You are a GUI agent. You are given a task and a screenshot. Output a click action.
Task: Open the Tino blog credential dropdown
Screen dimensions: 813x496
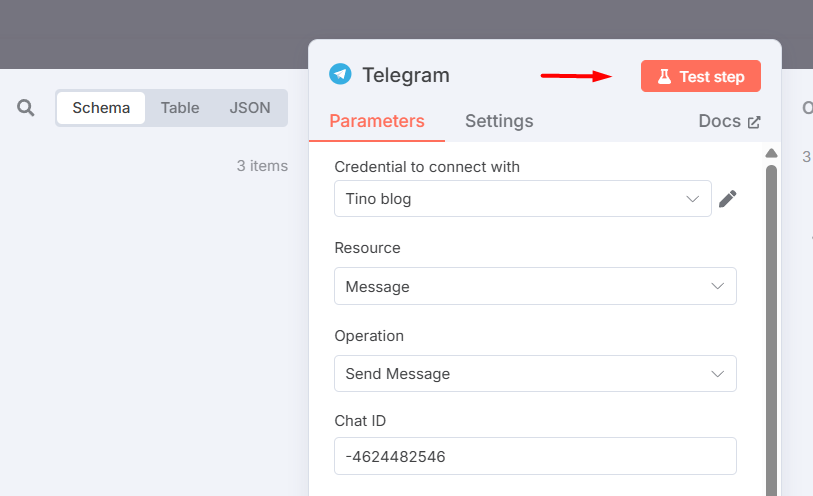(523, 199)
